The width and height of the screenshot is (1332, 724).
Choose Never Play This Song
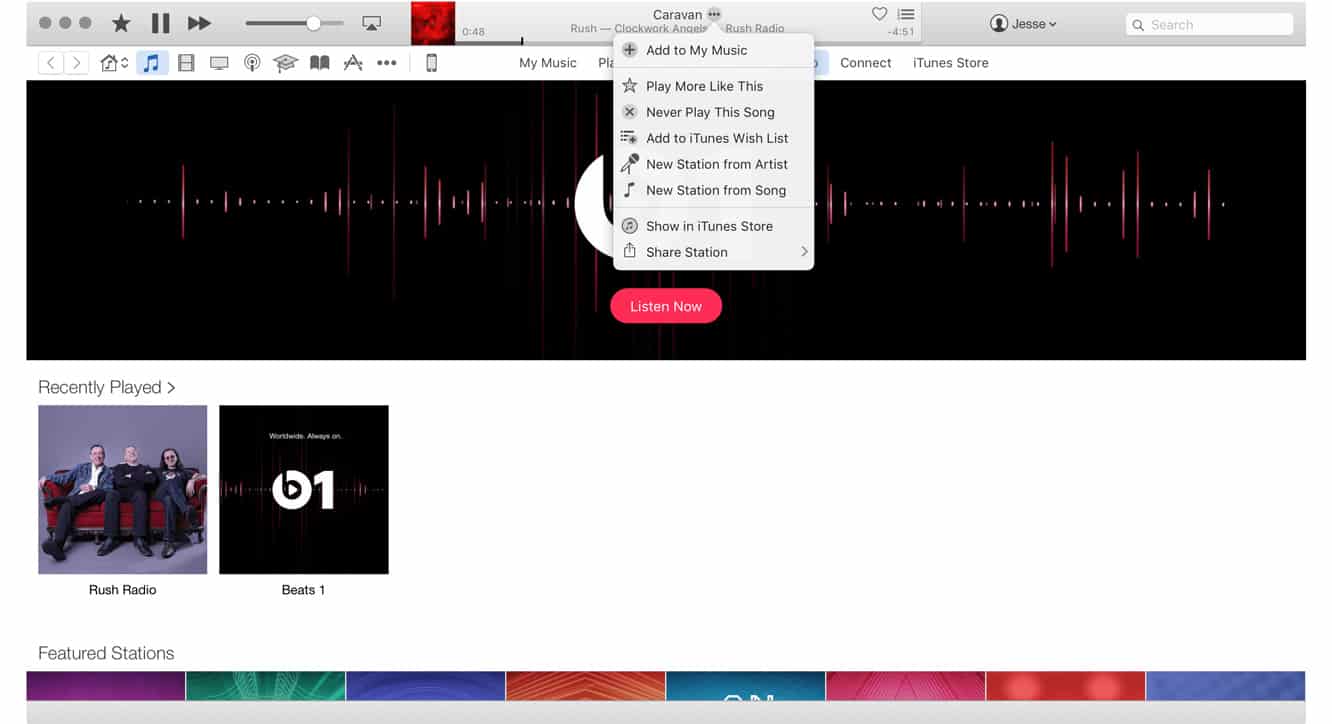pyautogui.click(x=713, y=112)
